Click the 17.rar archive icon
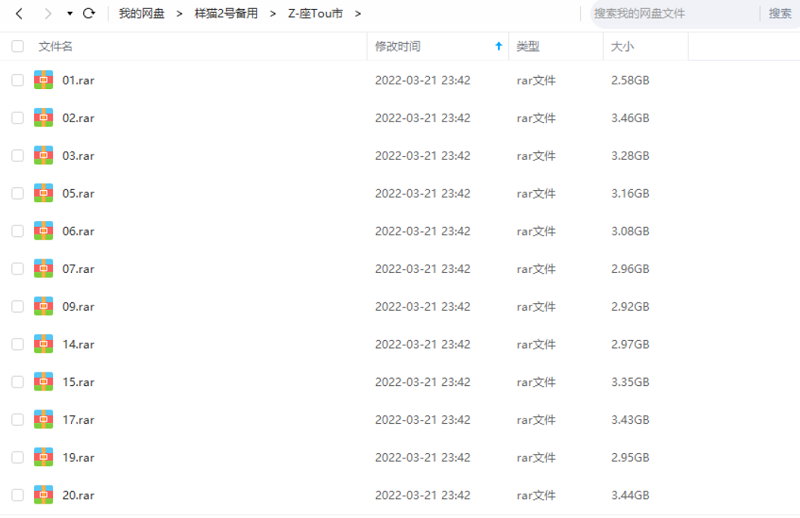800x518 pixels. coord(43,419)
